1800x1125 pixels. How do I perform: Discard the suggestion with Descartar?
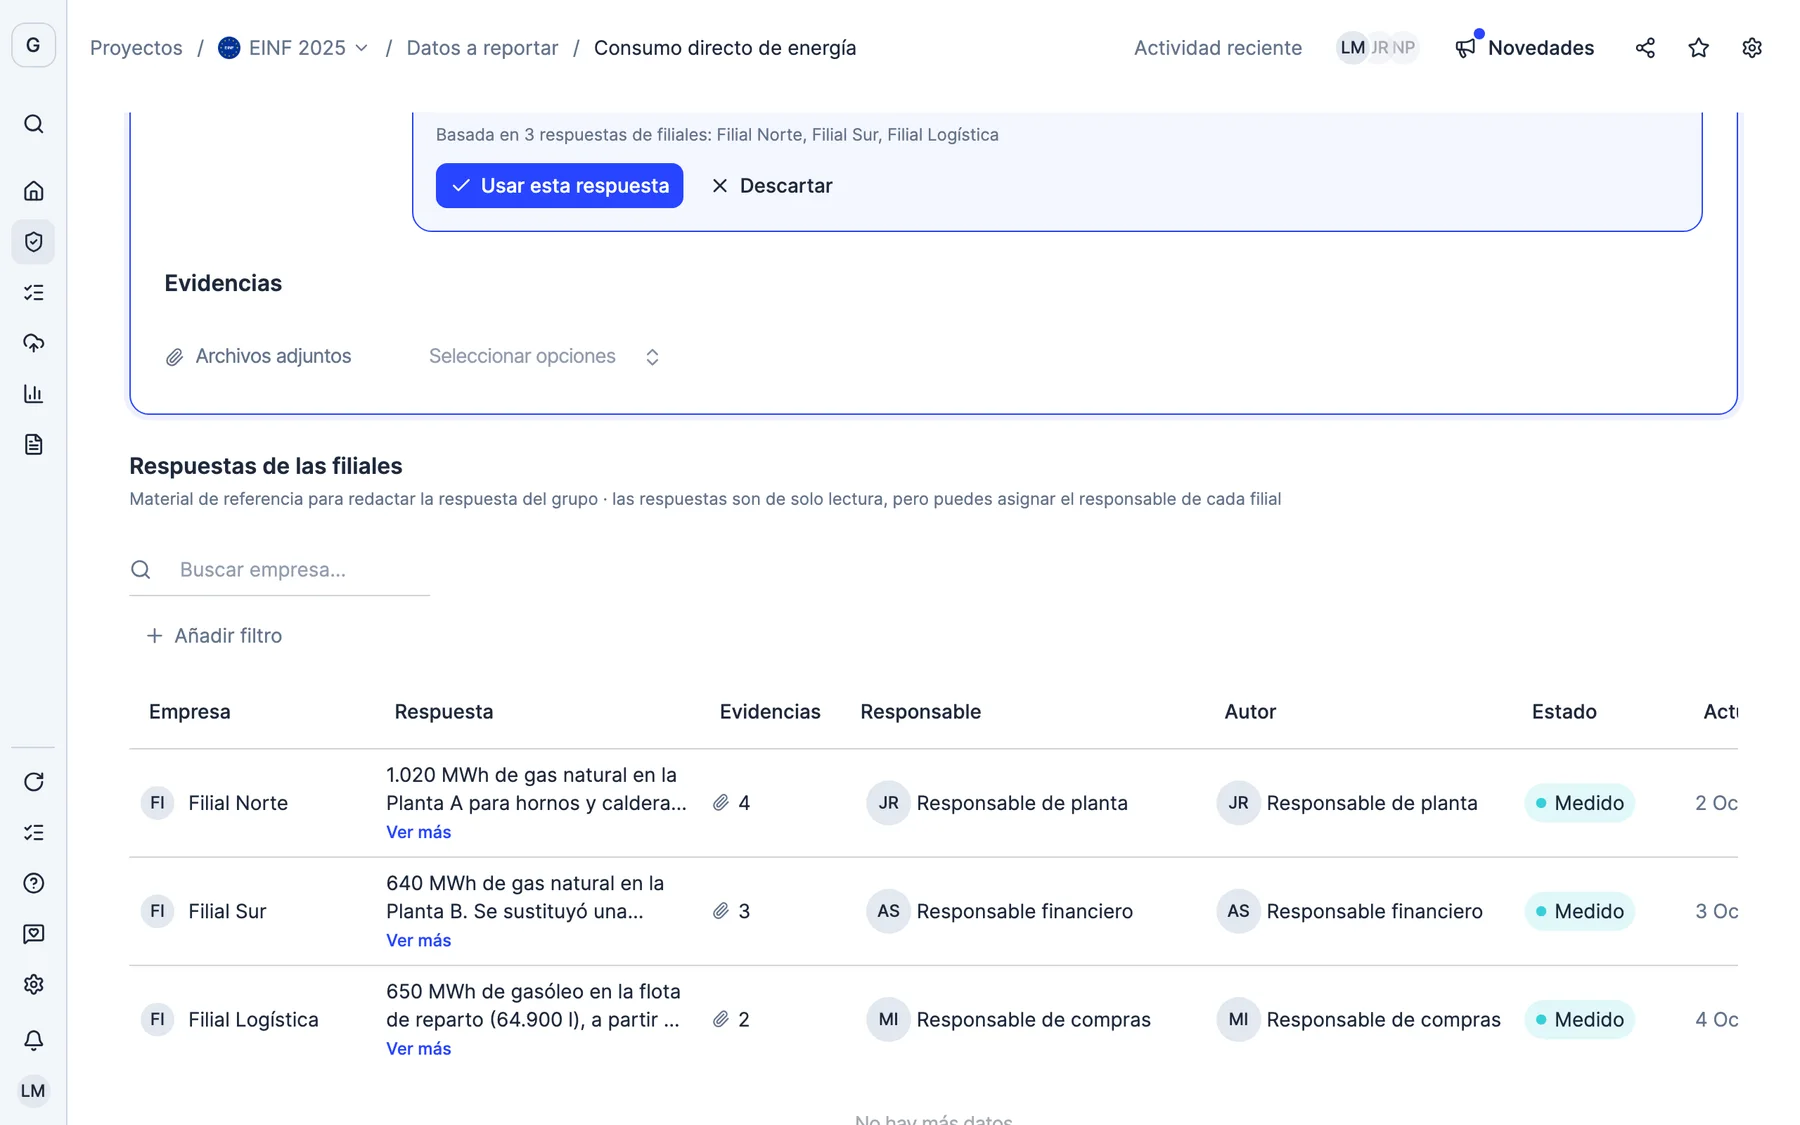click(x=771, y=186)
